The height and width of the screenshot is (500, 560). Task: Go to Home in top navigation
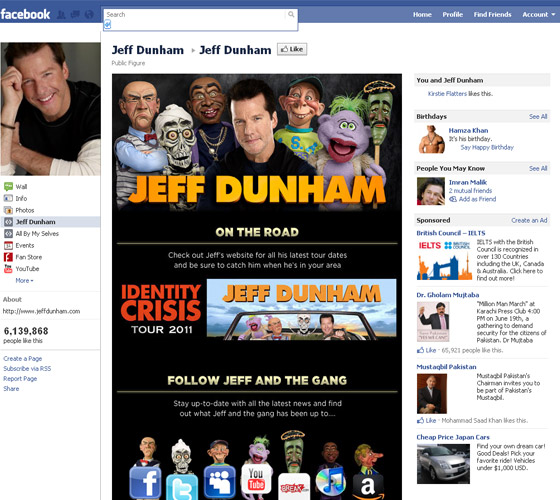[422, 15]
